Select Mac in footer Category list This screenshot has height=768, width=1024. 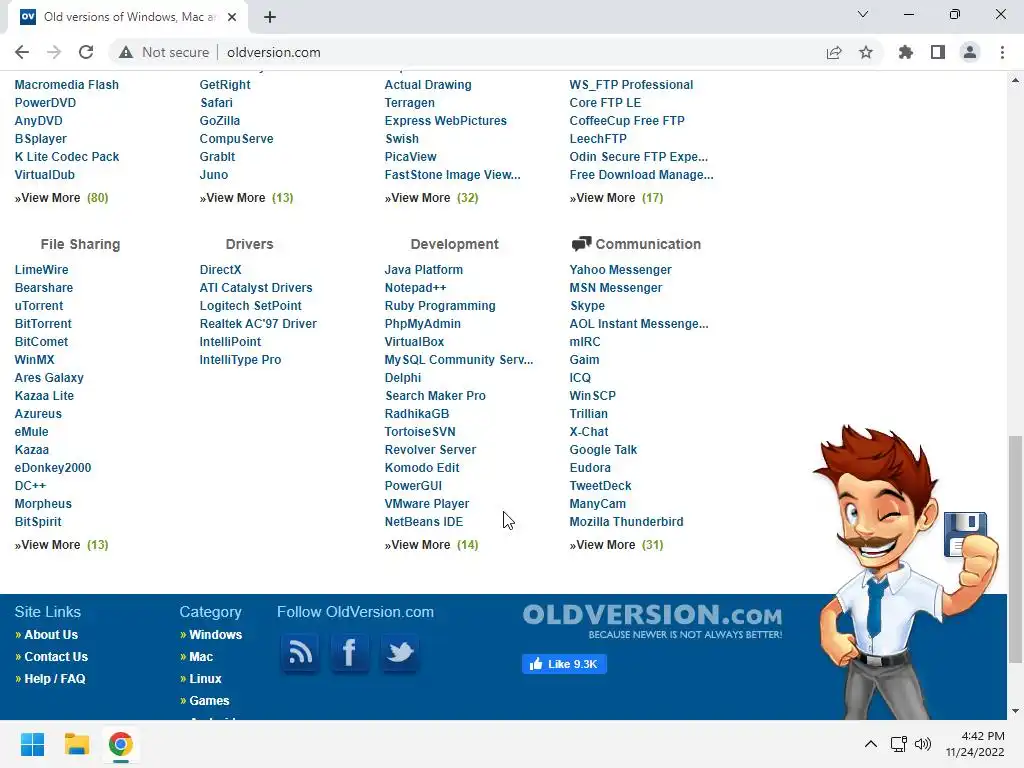point(201,657)
